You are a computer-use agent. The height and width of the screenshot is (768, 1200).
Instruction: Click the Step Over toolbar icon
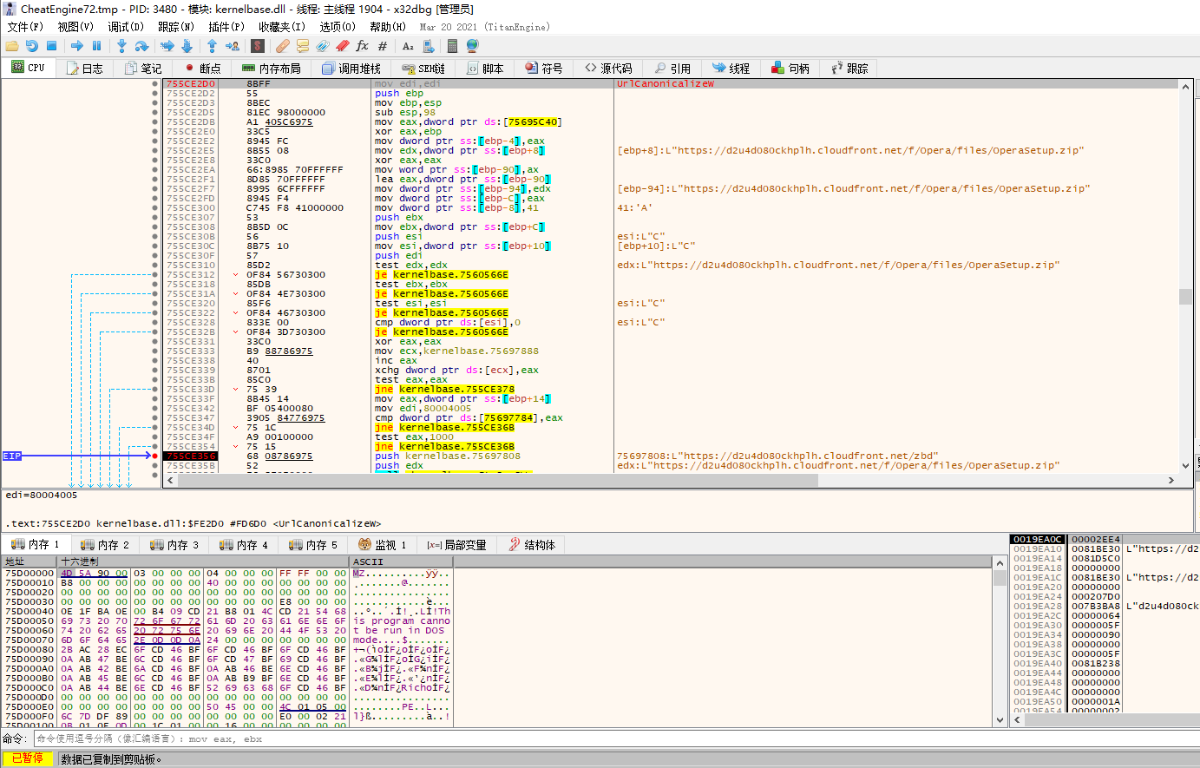[x=141, y=46]
